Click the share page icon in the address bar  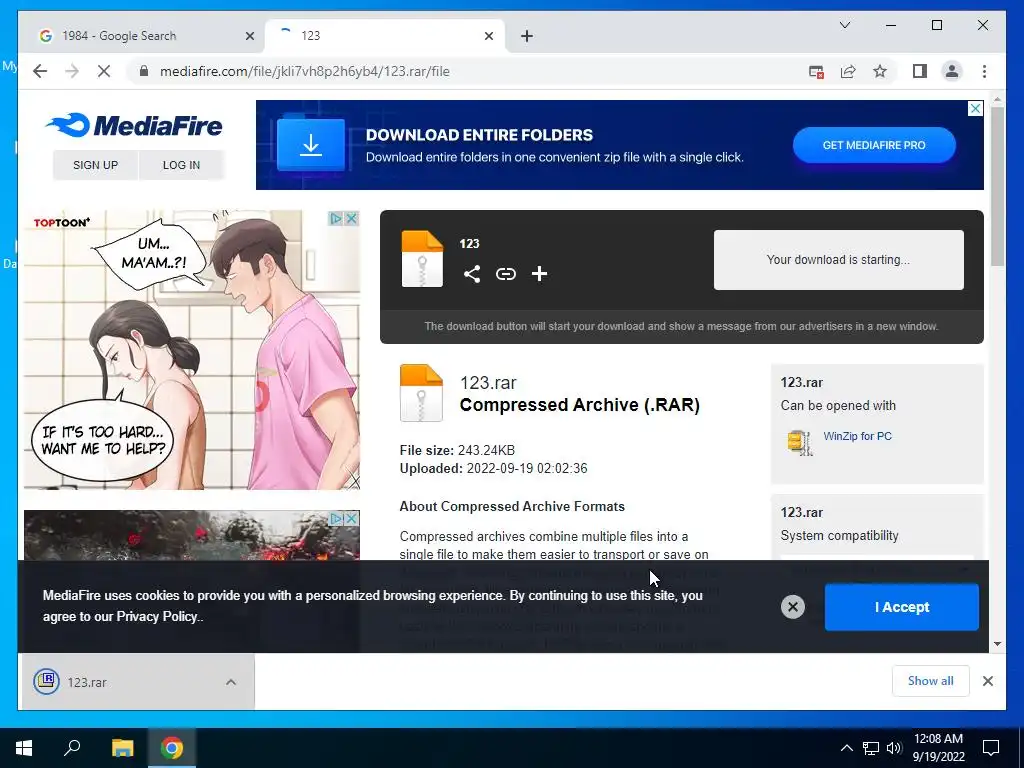pyautogui.click(x=848, y=72)
